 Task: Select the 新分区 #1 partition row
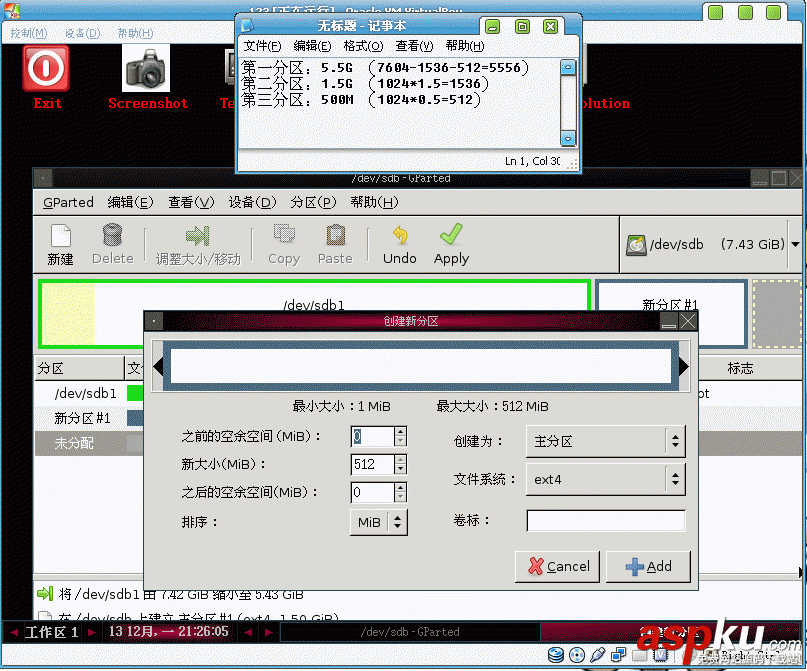89,418
